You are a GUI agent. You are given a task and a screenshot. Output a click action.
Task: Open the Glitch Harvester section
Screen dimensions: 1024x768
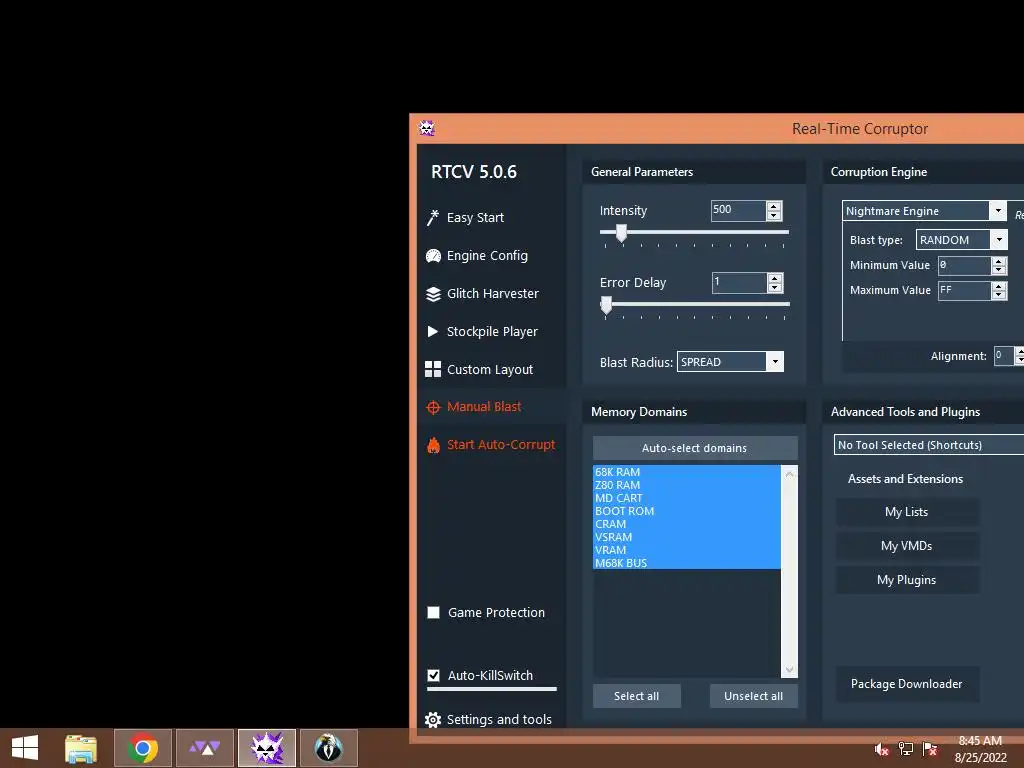click(x=492, y=294)
